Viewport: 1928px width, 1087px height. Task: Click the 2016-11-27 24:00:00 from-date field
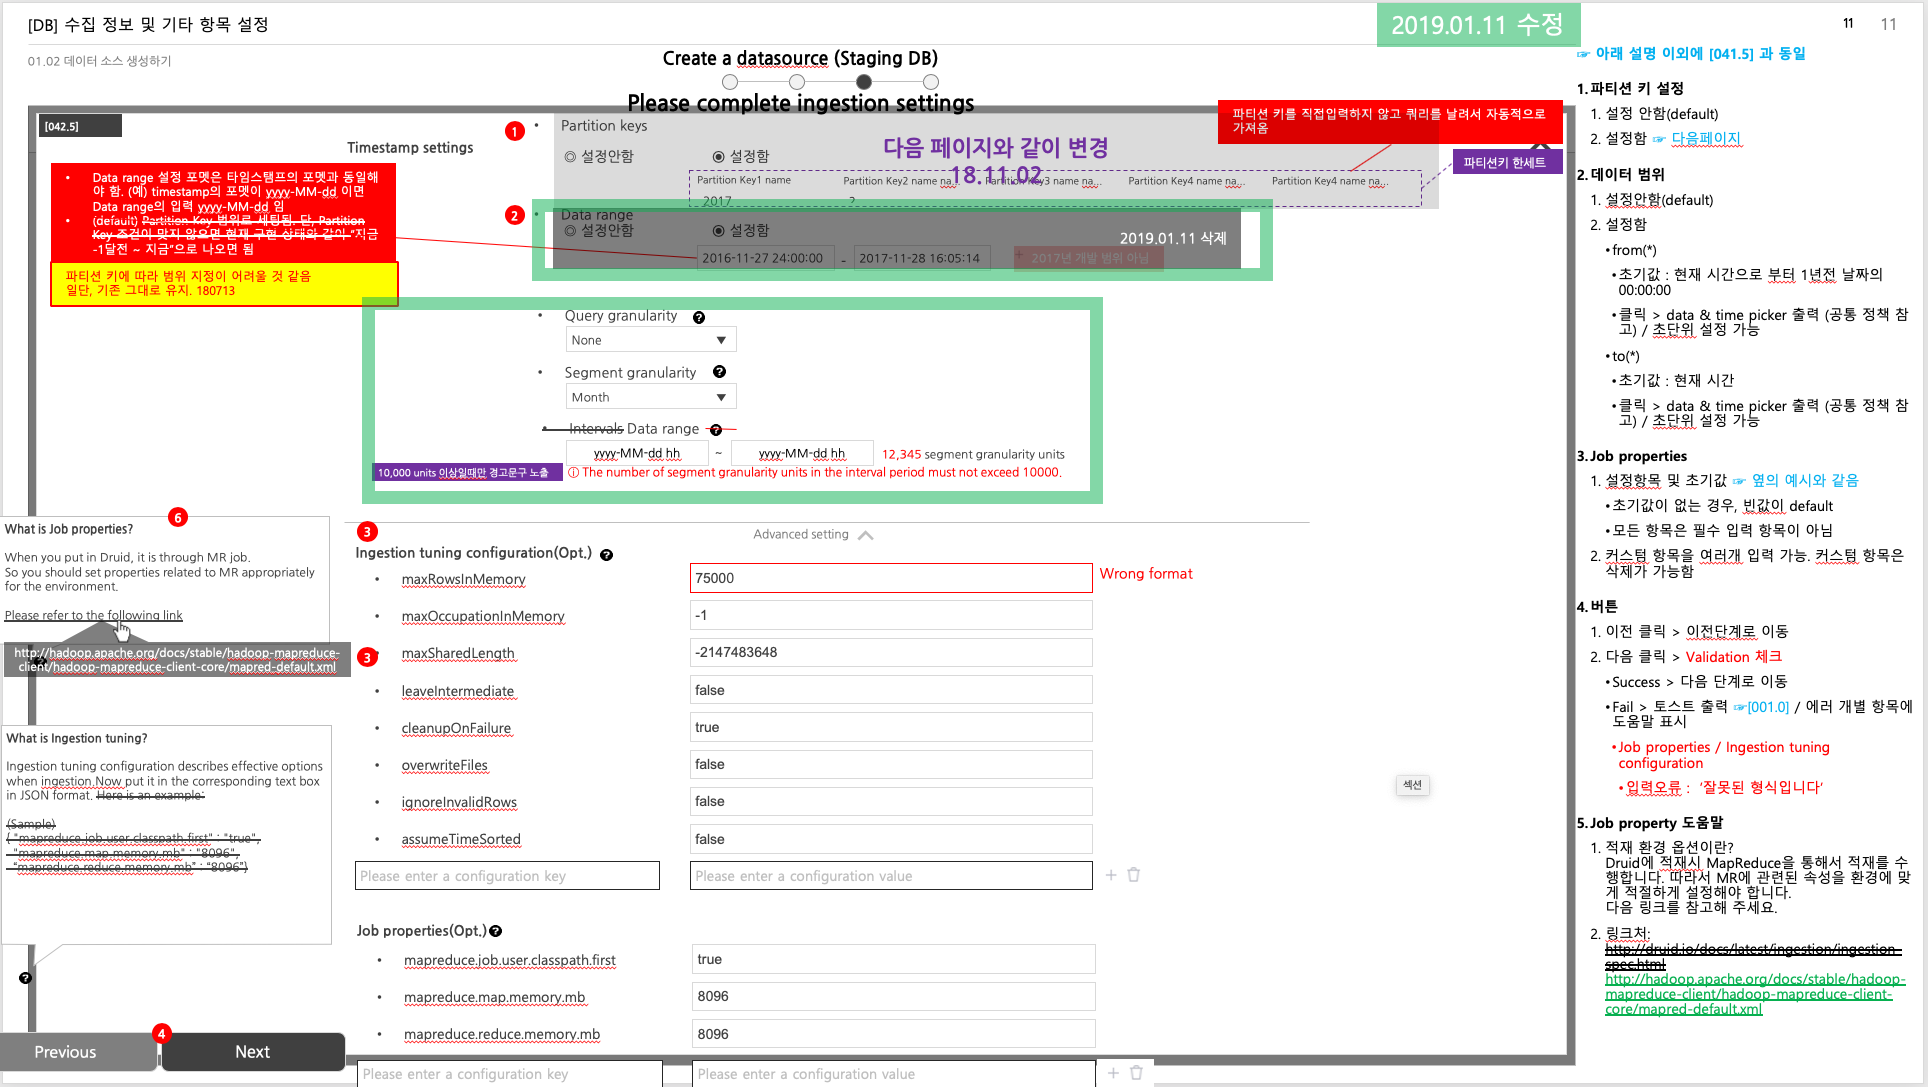(766, 258)
